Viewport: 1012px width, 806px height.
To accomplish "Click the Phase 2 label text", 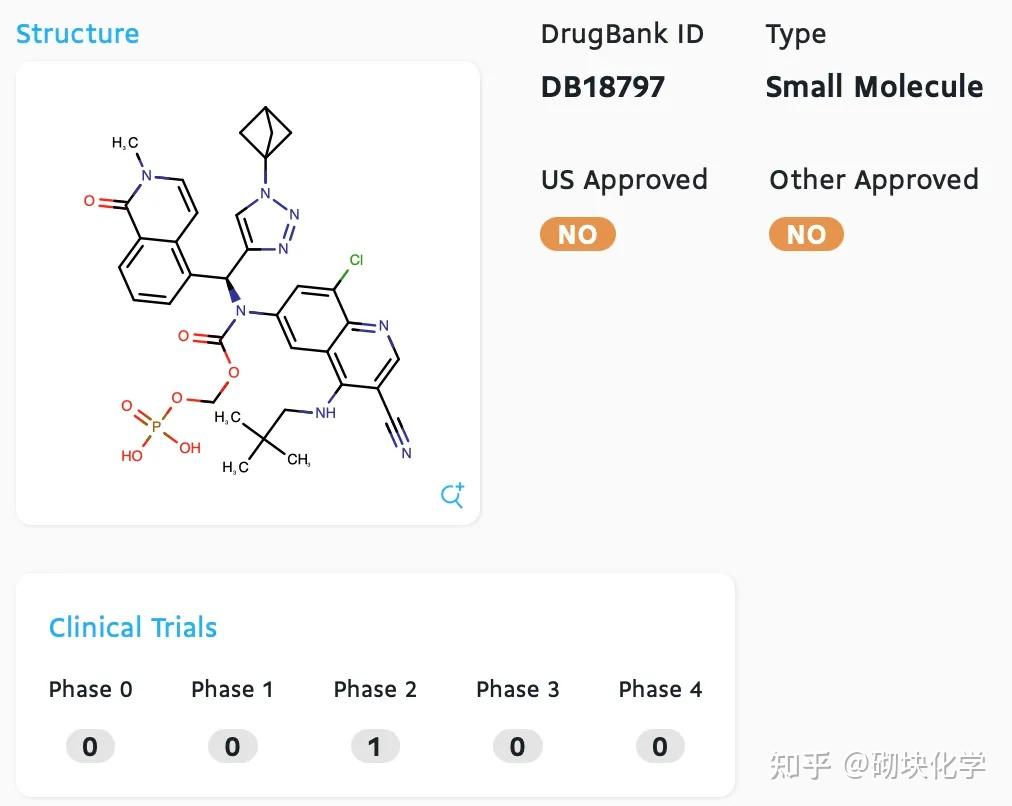I will [x=375, y=689].
